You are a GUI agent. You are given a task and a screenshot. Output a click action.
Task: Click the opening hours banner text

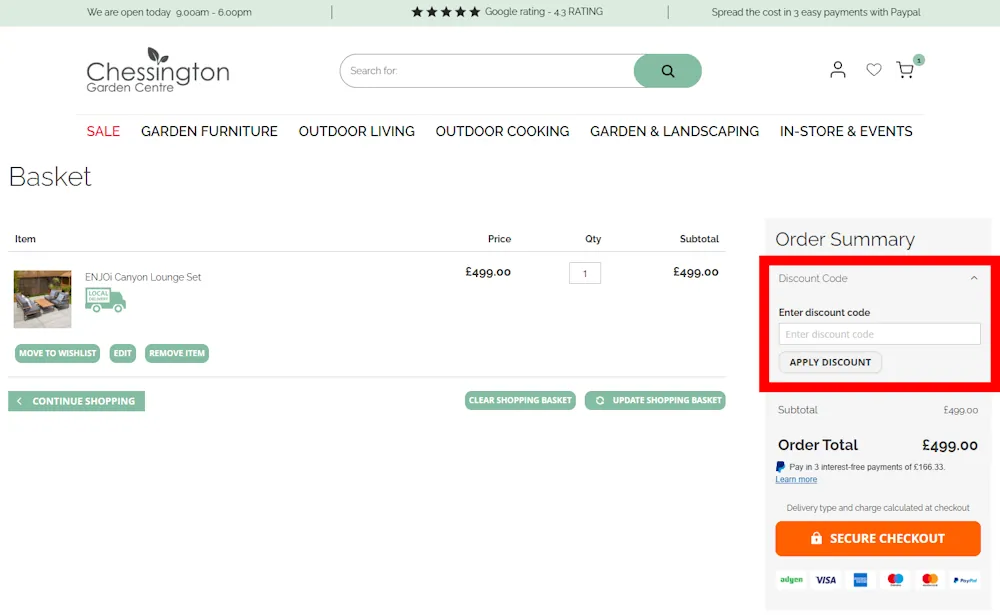(169, 12)
